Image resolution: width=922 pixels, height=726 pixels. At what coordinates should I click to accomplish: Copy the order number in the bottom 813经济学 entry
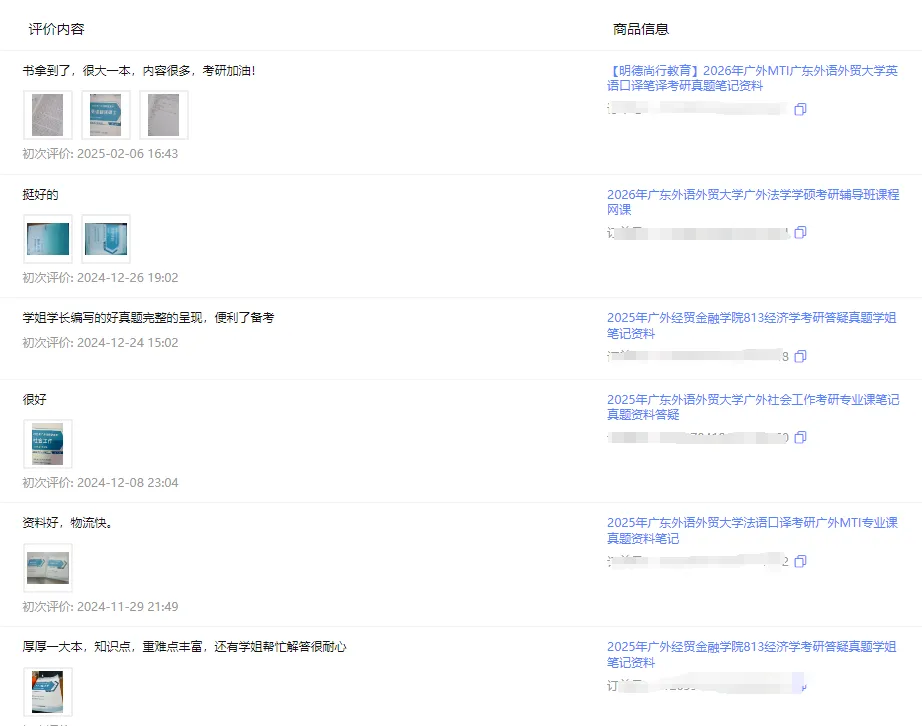(802, 686)
